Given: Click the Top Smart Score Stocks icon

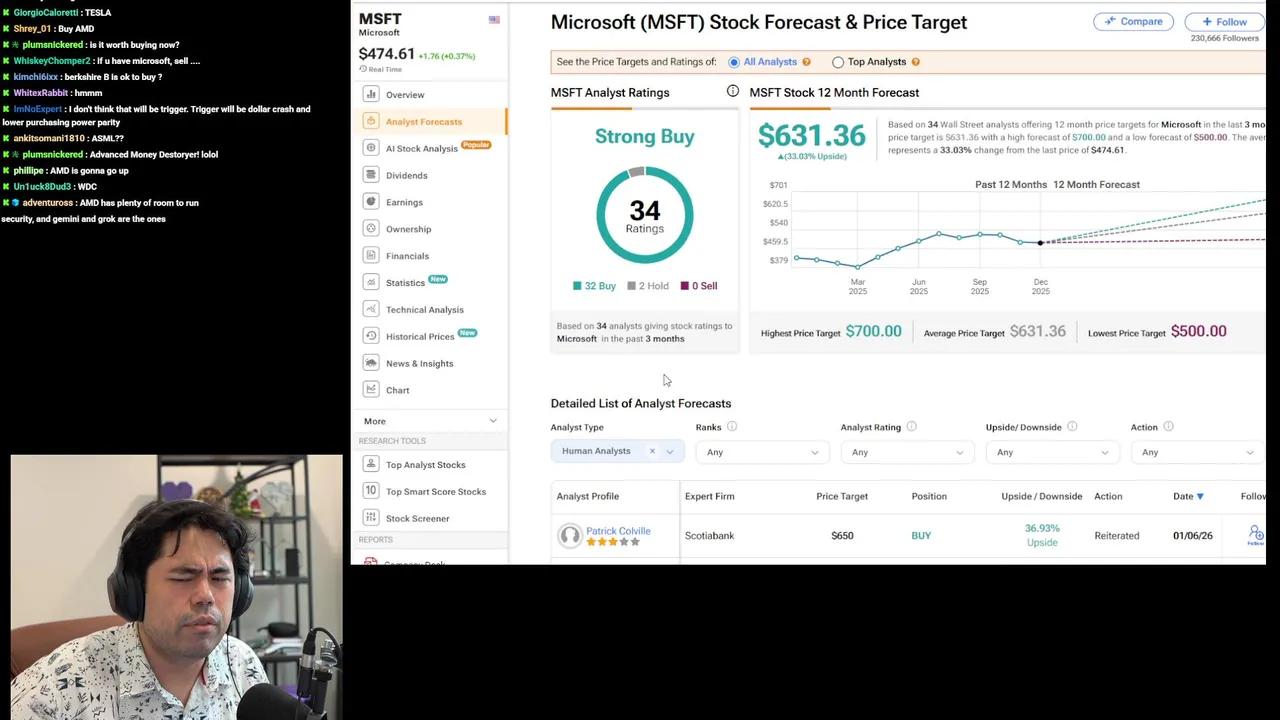Looking at the screenshot, I should click(x=371, y=491).
